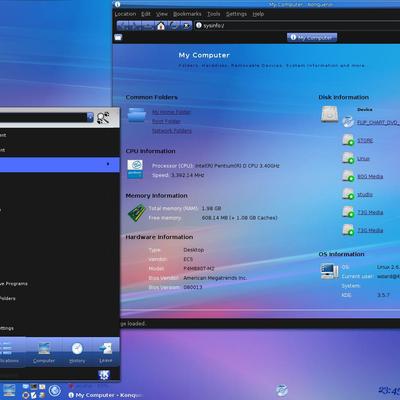Click the "My Computer" page heading

(x=204, y=55)
